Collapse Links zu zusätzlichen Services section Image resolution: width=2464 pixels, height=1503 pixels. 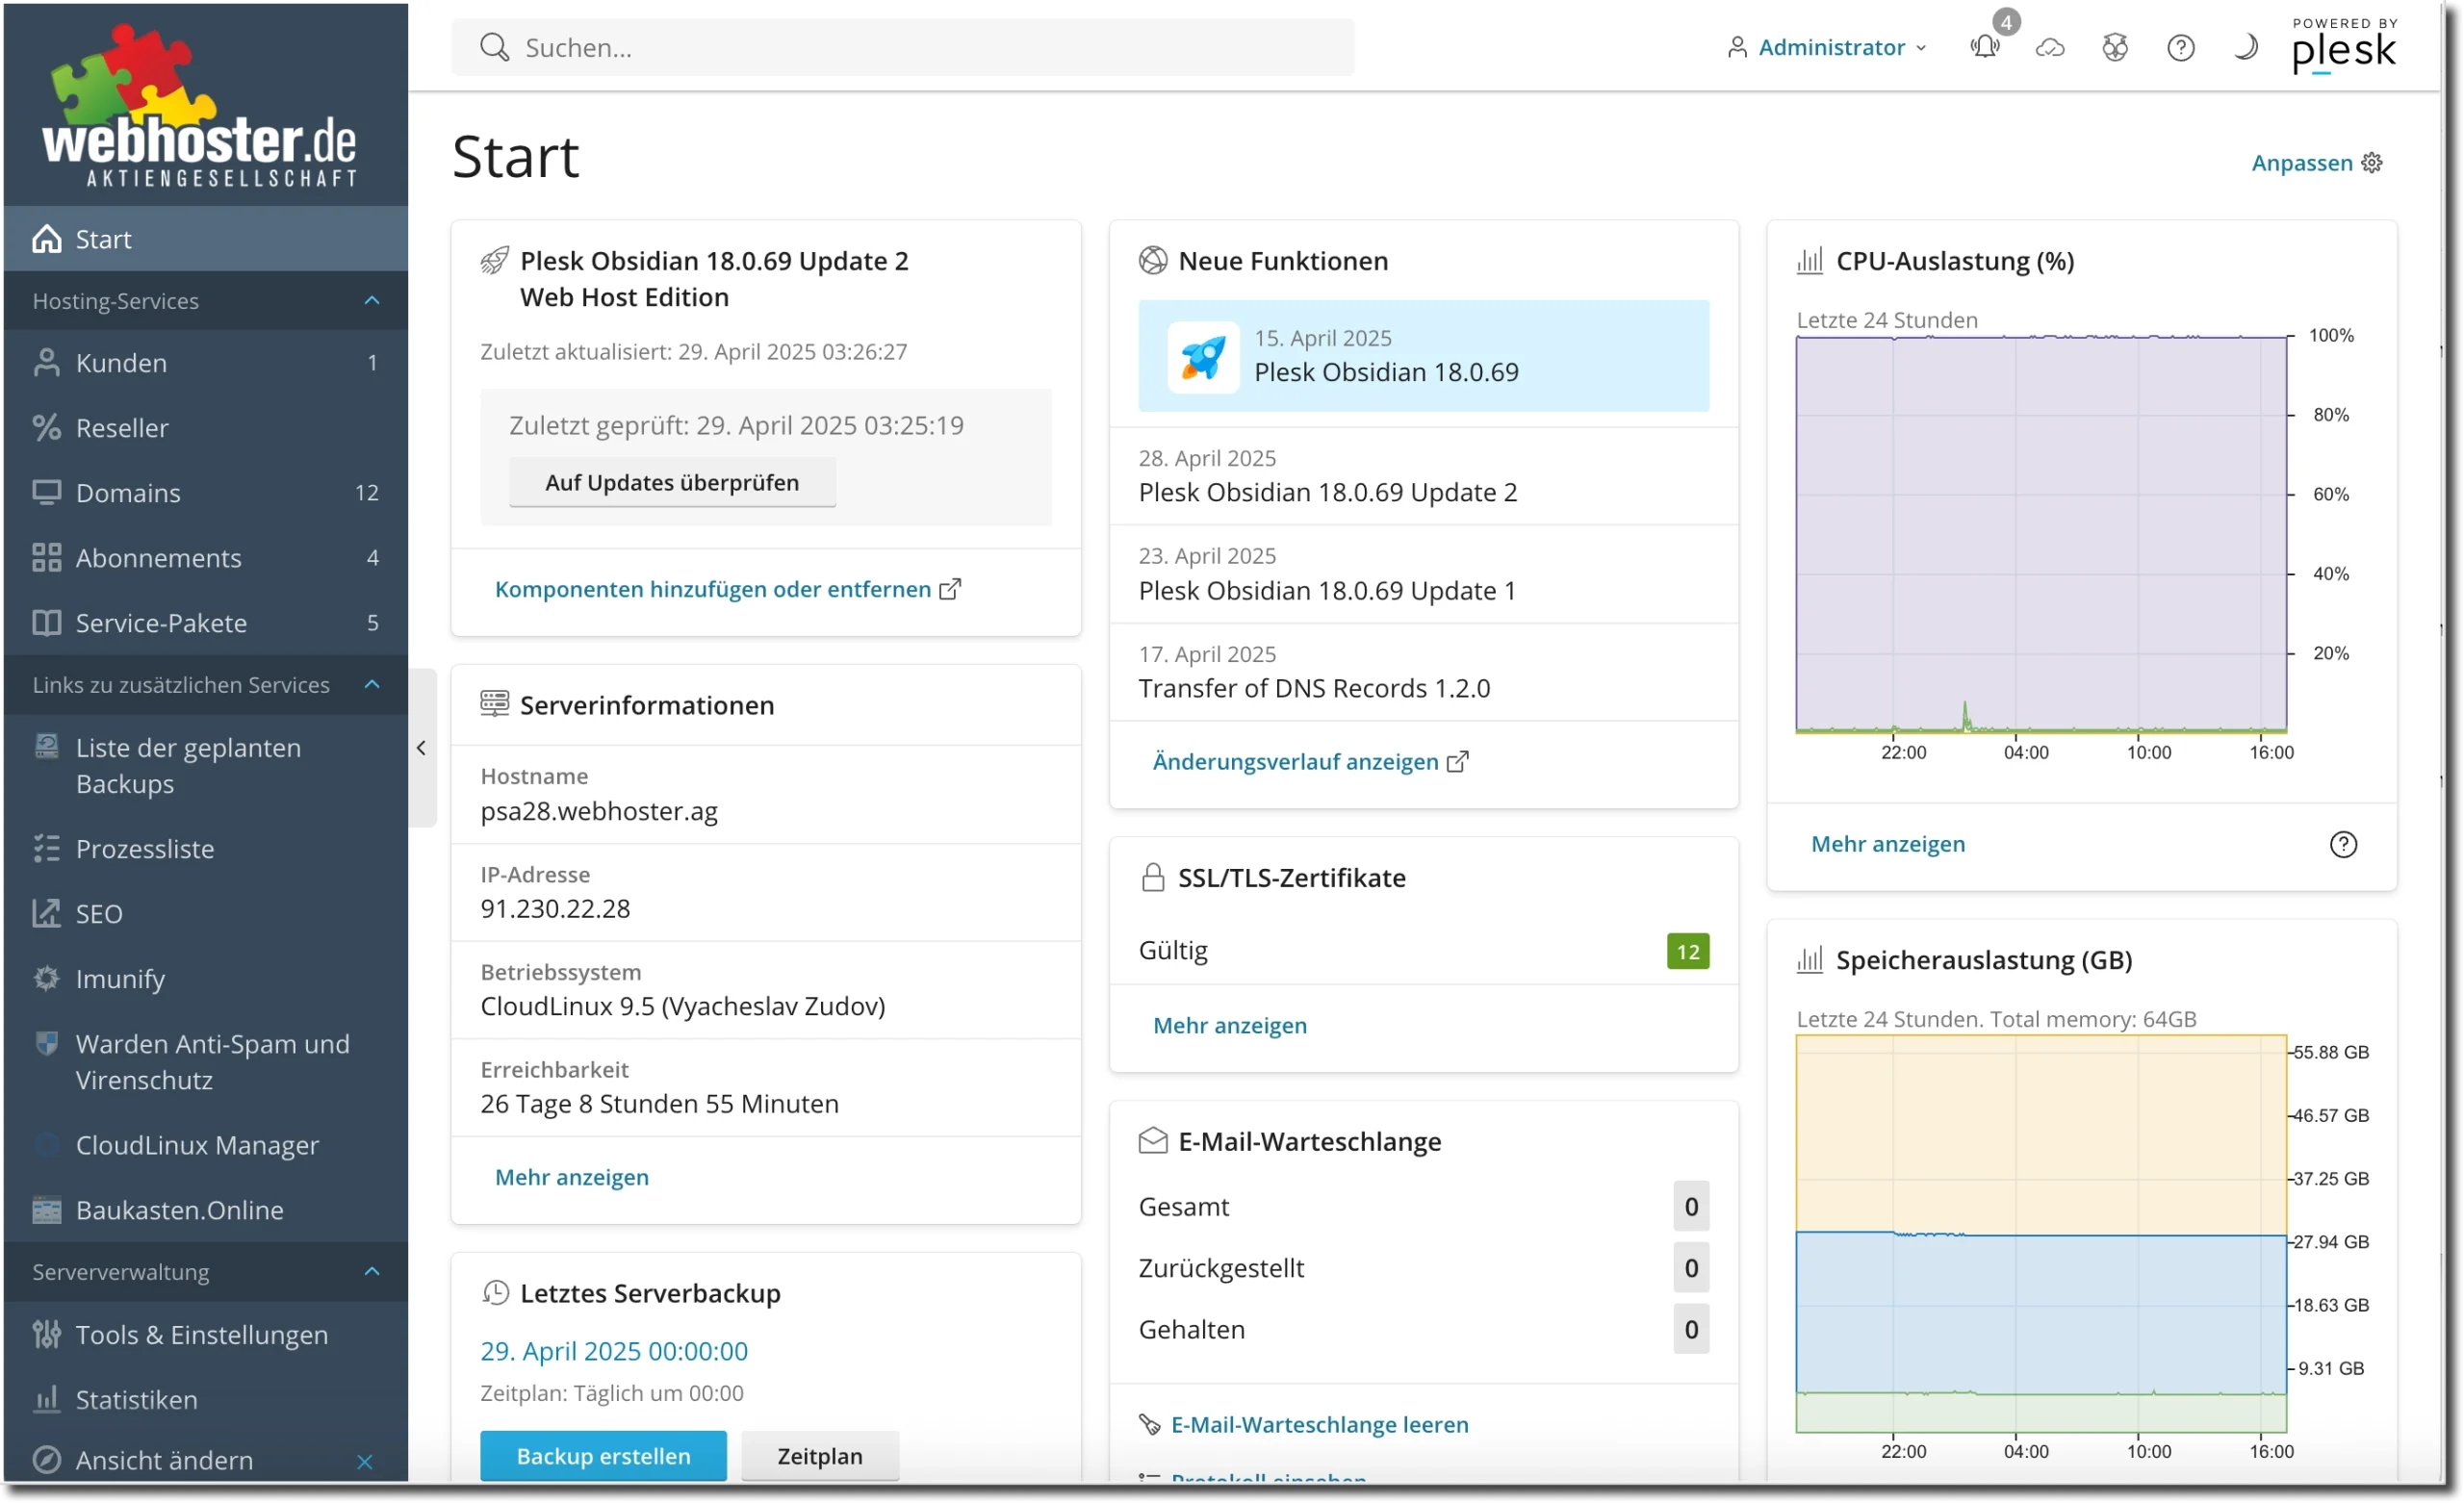click(372, 684)
